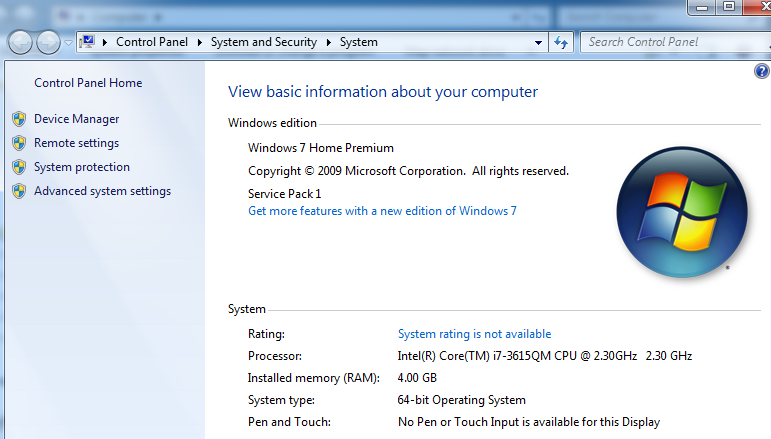The height and width of the screenshot is (439, 771).
Task: Click the Windows edition section heading
Action: click(x=272, y=123)
